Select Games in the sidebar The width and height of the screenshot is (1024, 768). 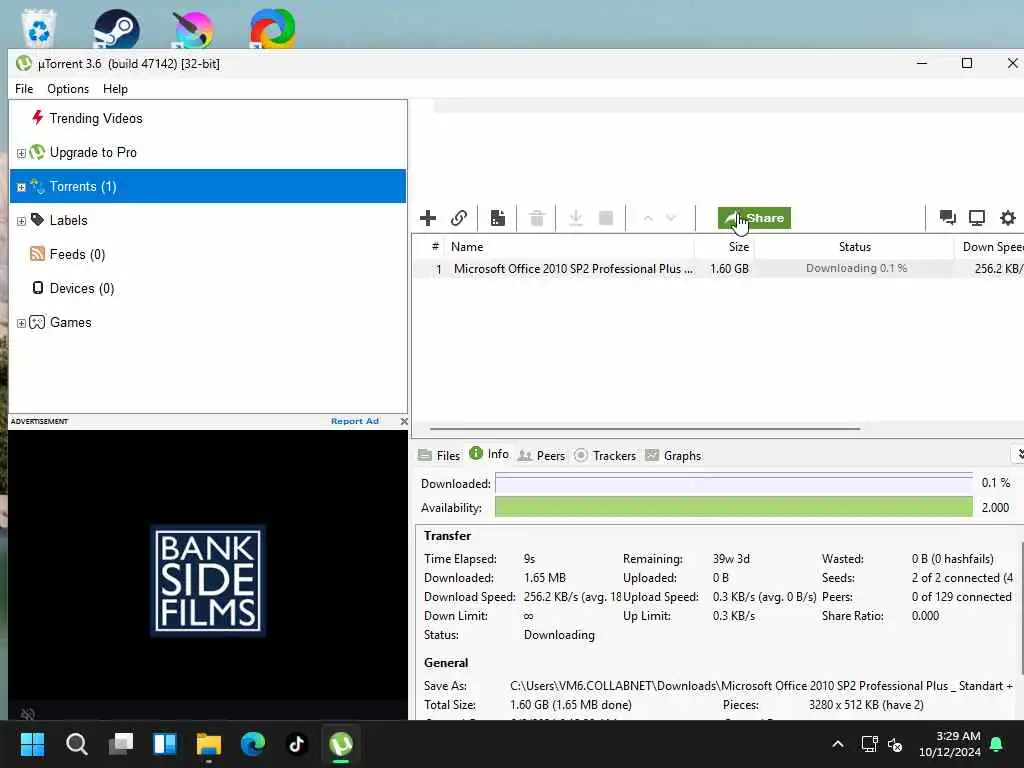tap(71, 322)
